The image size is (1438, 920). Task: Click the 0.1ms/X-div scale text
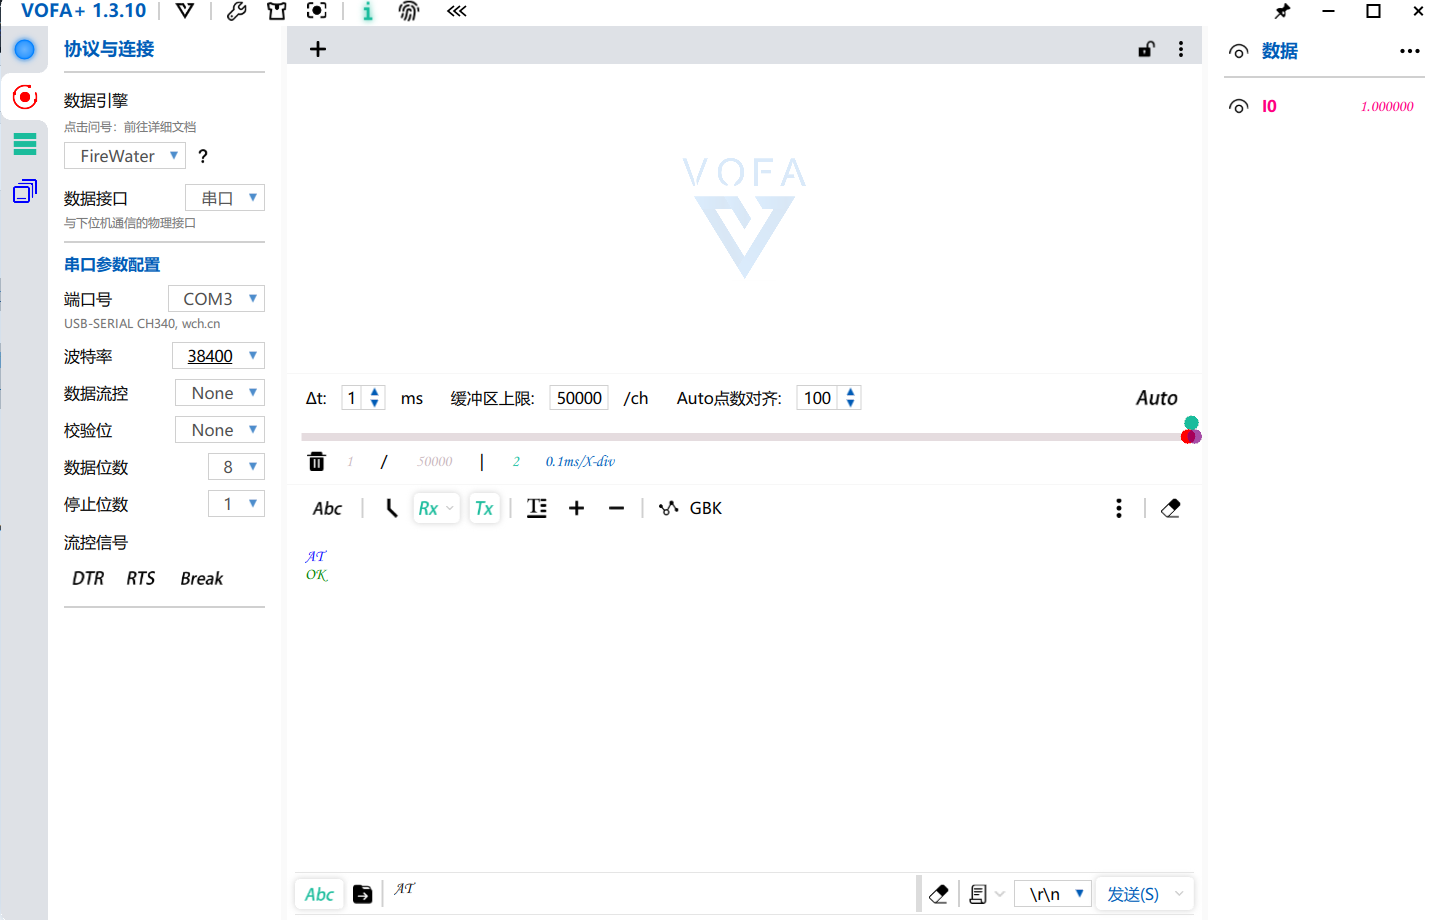[580, 461]
